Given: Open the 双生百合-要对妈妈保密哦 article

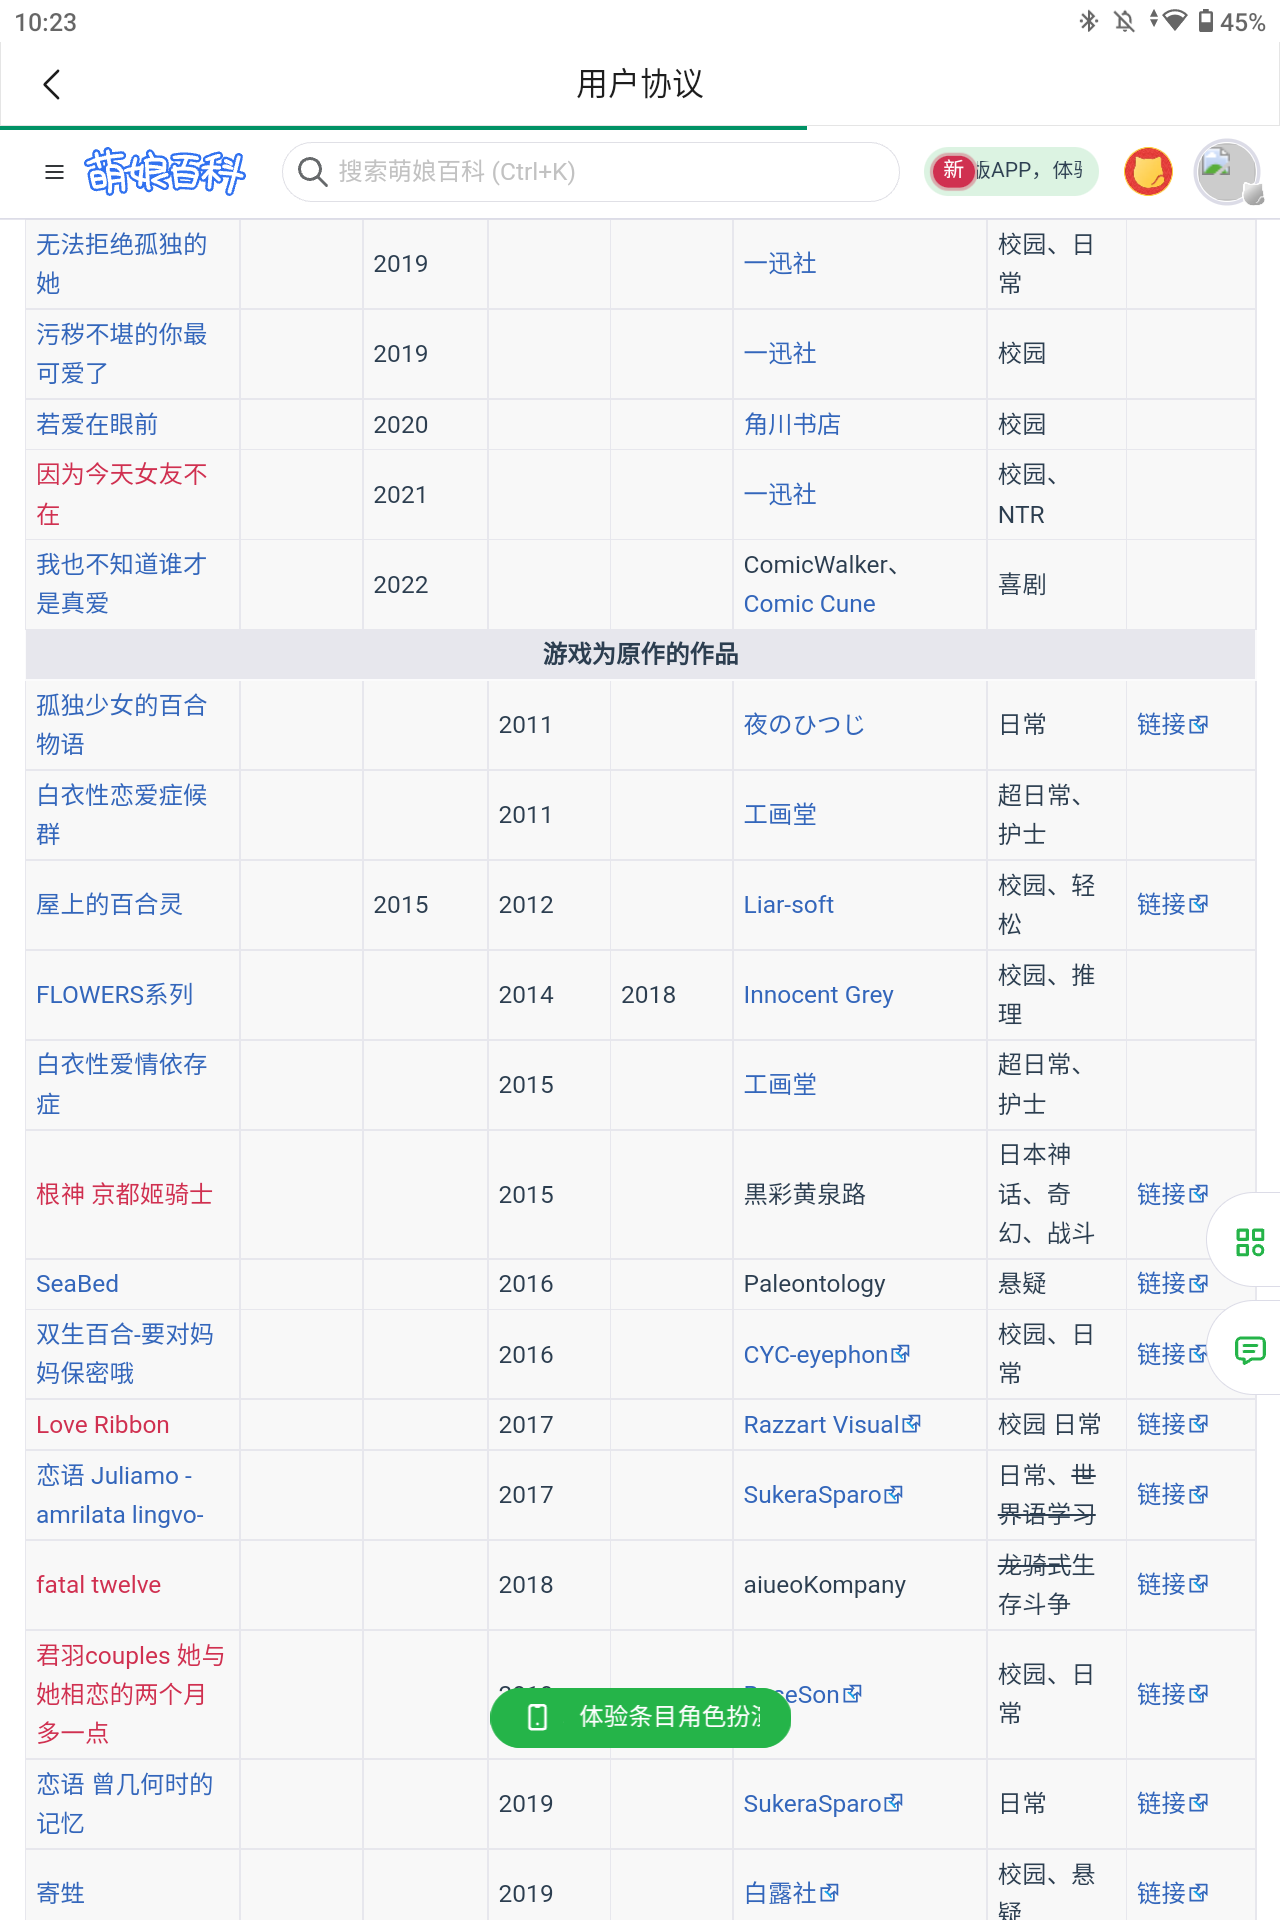Looking at the screenshot, I should tap(124, 1354).
